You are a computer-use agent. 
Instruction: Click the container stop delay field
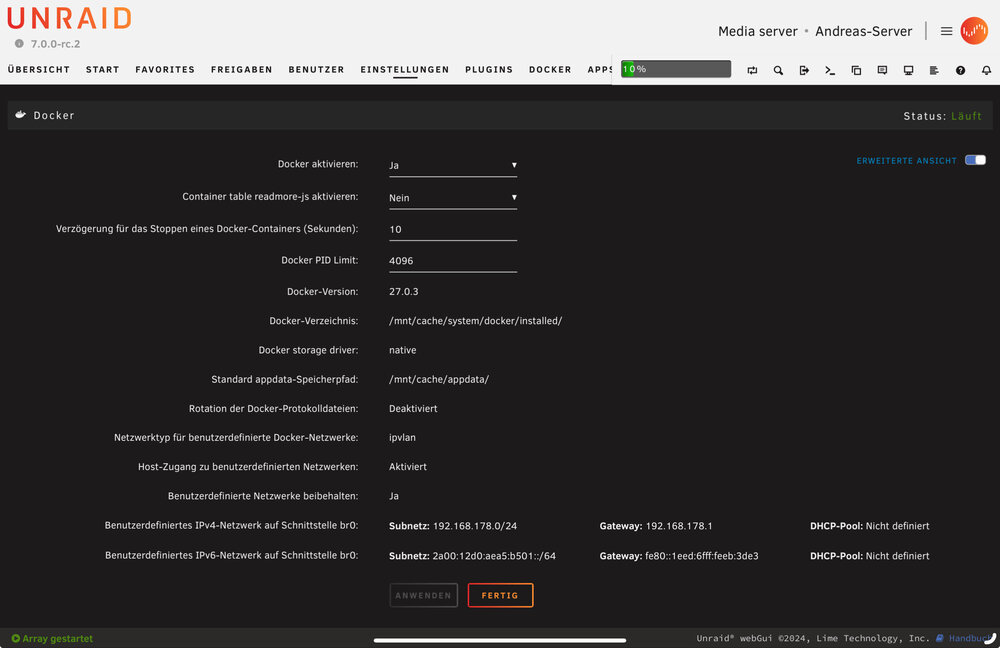tap(453, 230)
